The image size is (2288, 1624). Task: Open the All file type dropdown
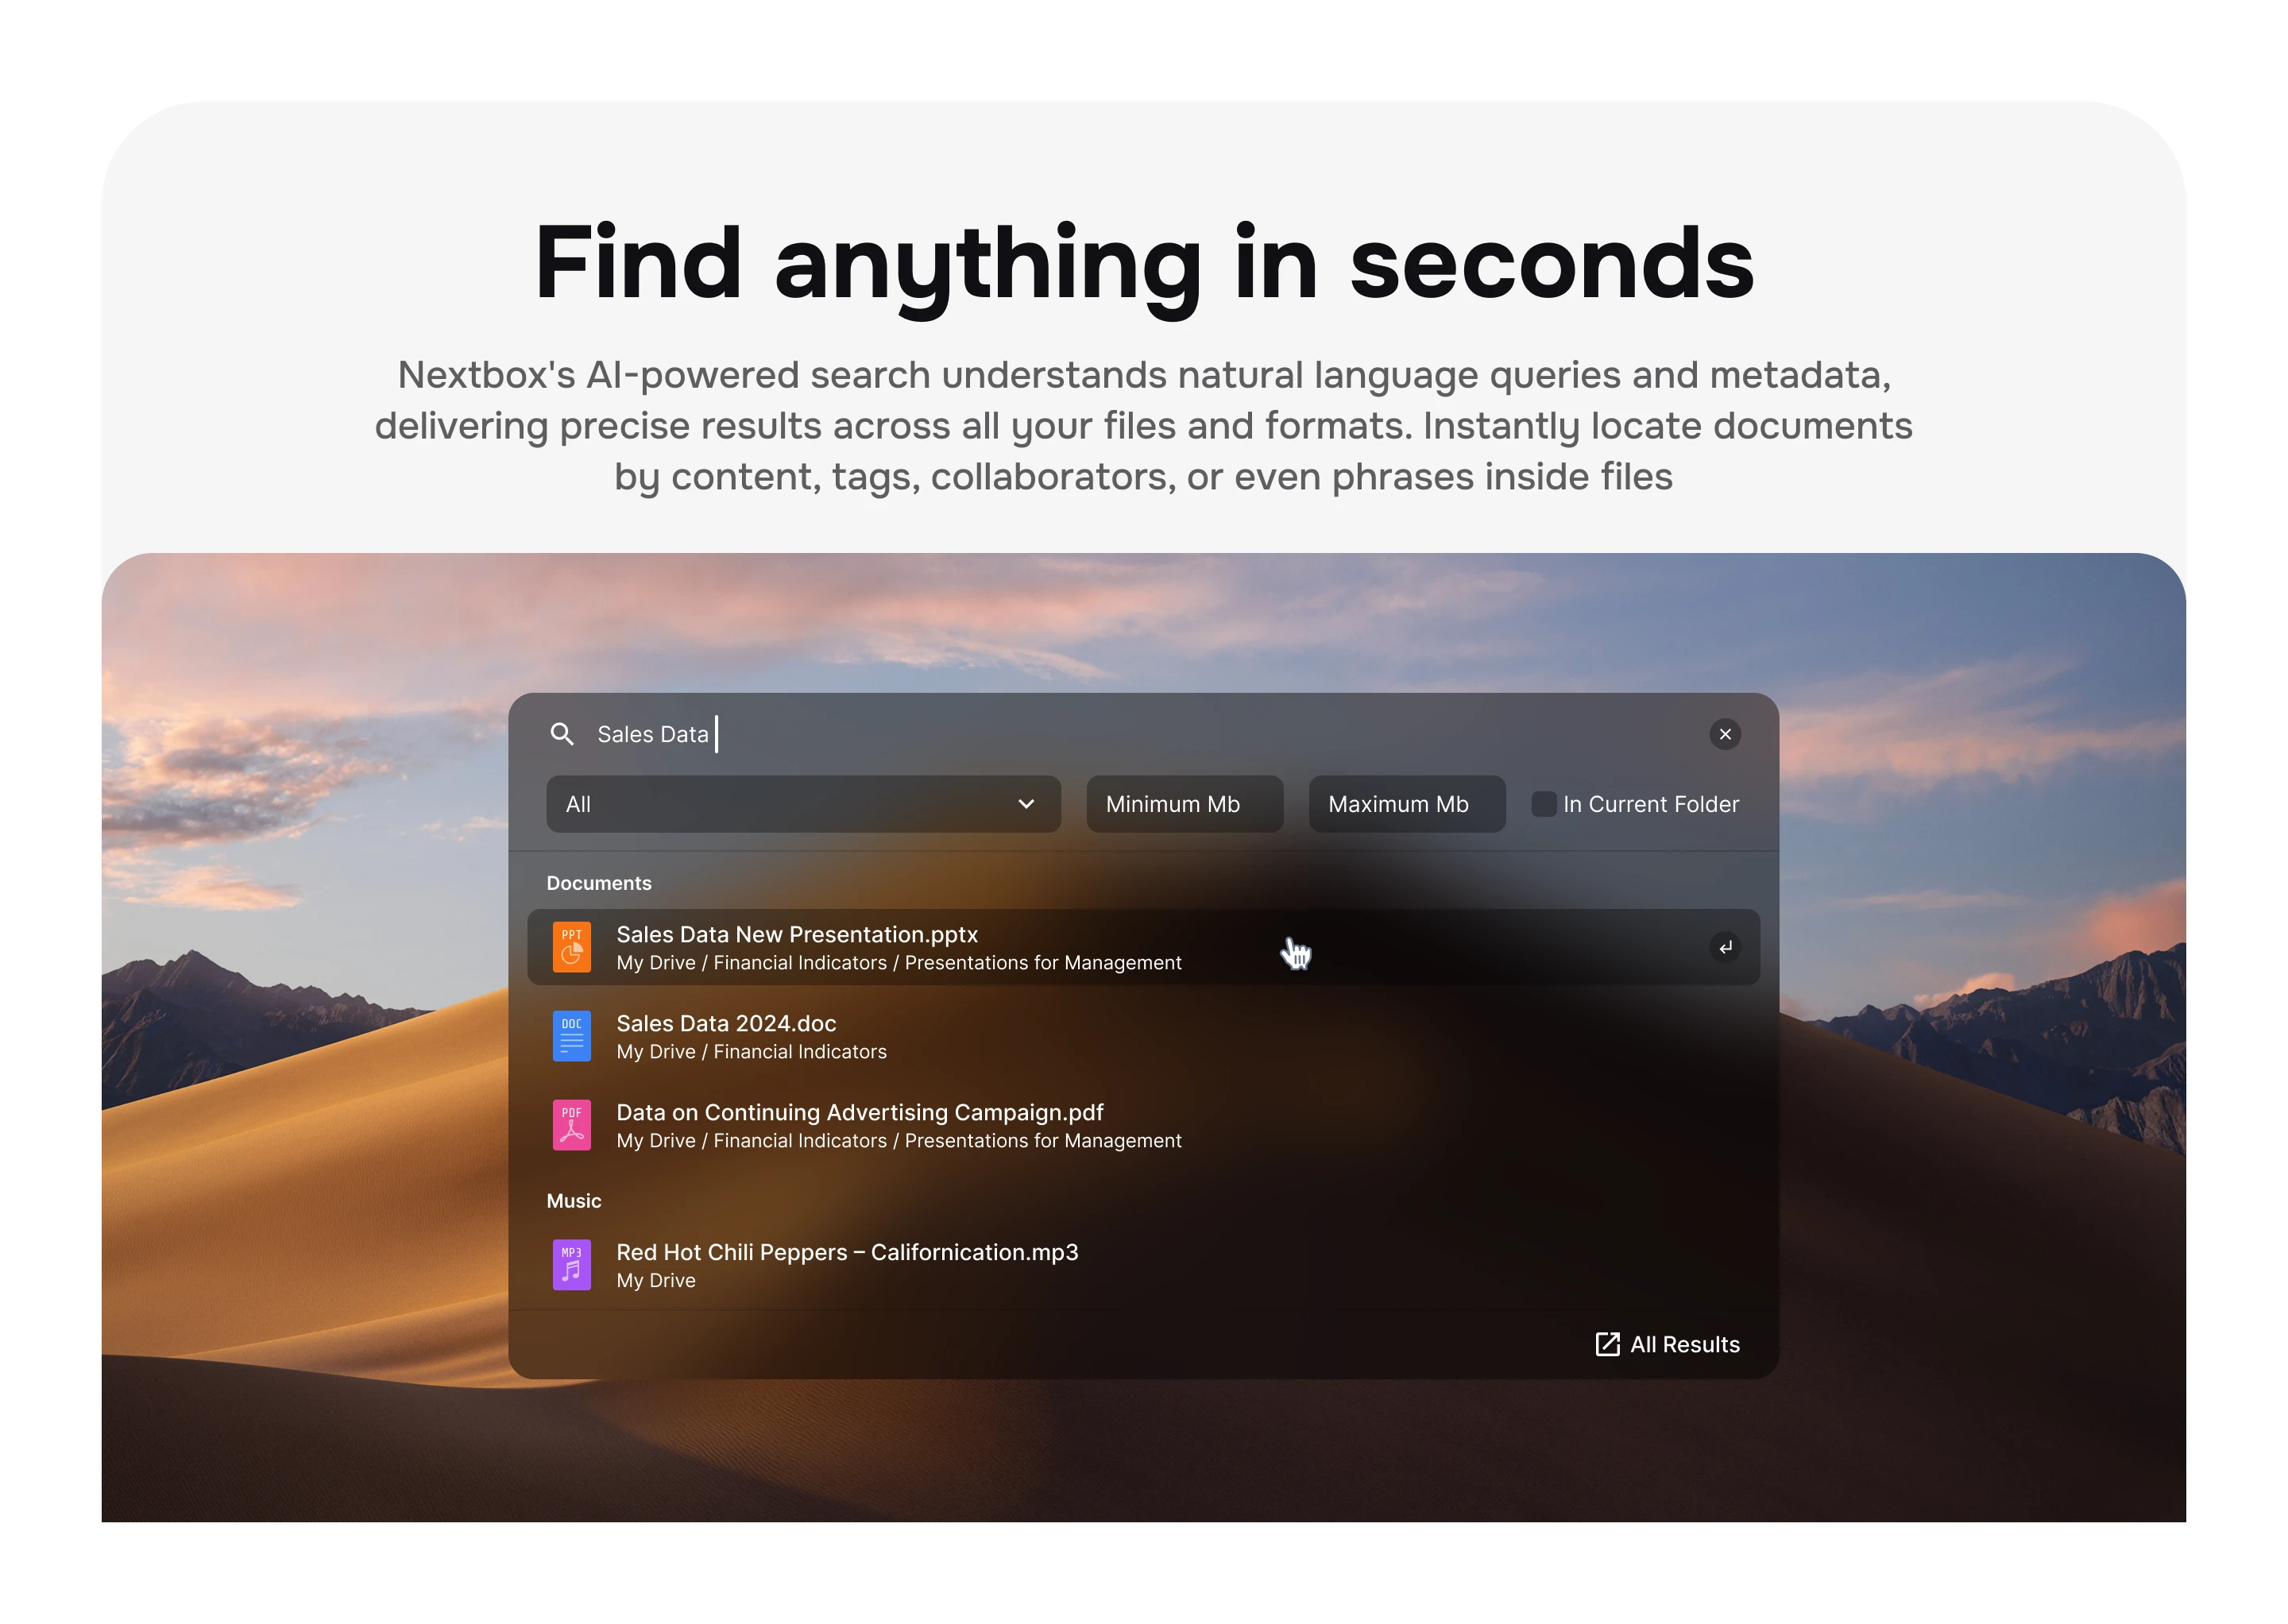click(x=803, y=804)
